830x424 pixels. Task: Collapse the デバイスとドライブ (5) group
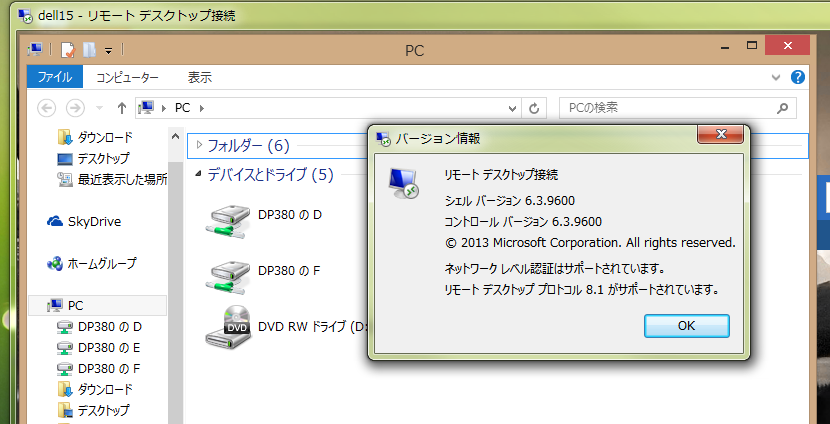(x=199, y=173)
